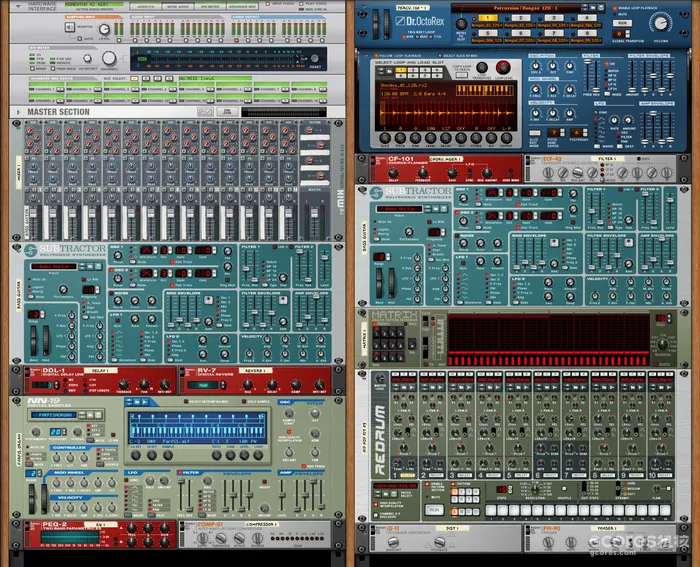Click the Sampling Input monitor speaker icon
Image resolution: width=700 pixels, height=567 pixels.
click(70, 28)
